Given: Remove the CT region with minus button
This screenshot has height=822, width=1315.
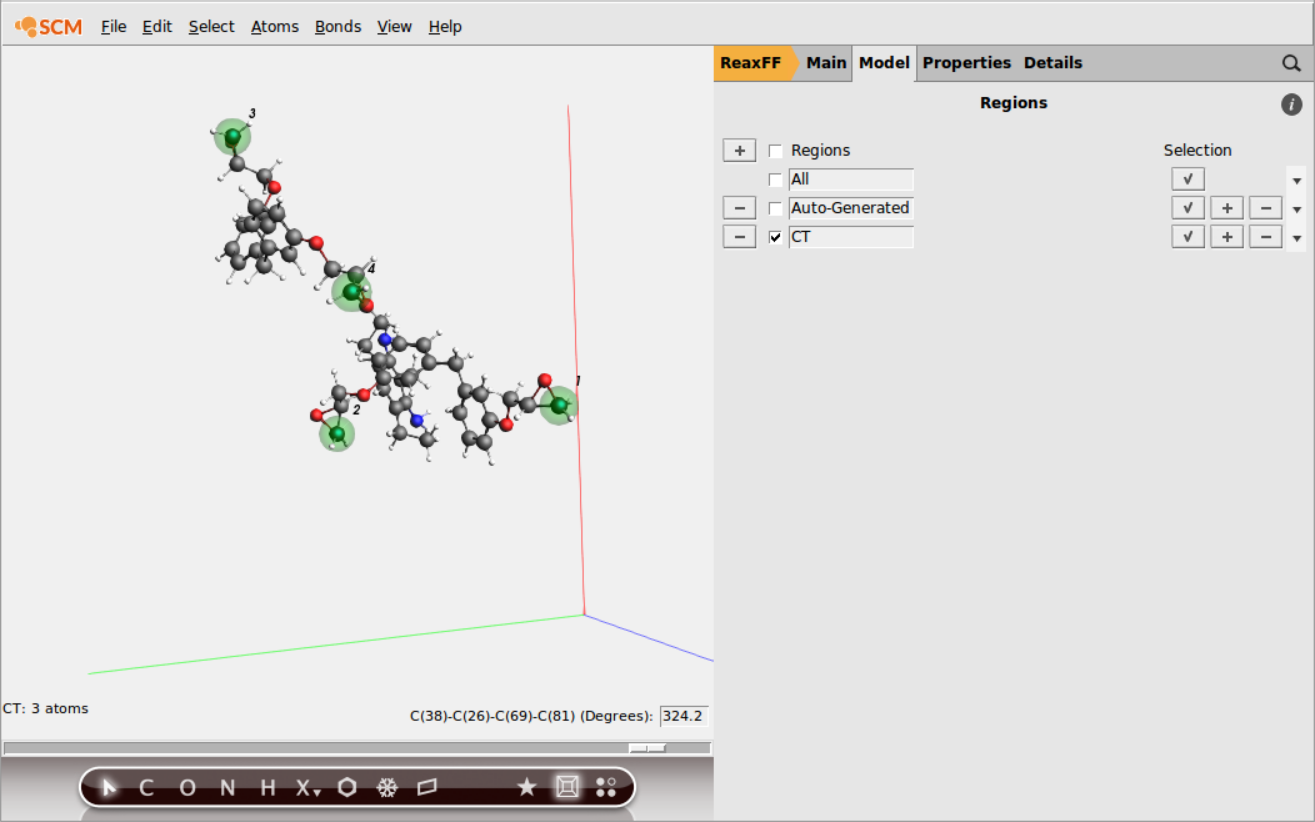Looking at the screenshot, I should (x=739, y=238).
